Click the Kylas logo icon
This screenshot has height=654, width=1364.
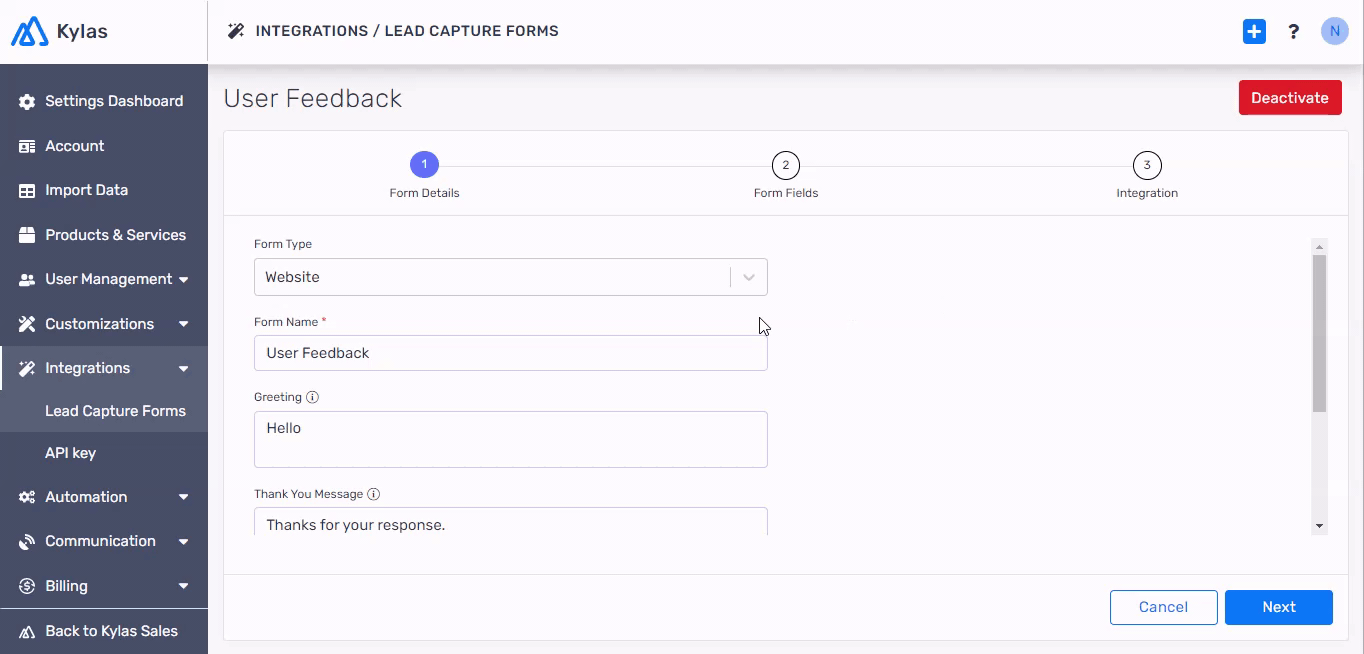click(29, 31)
